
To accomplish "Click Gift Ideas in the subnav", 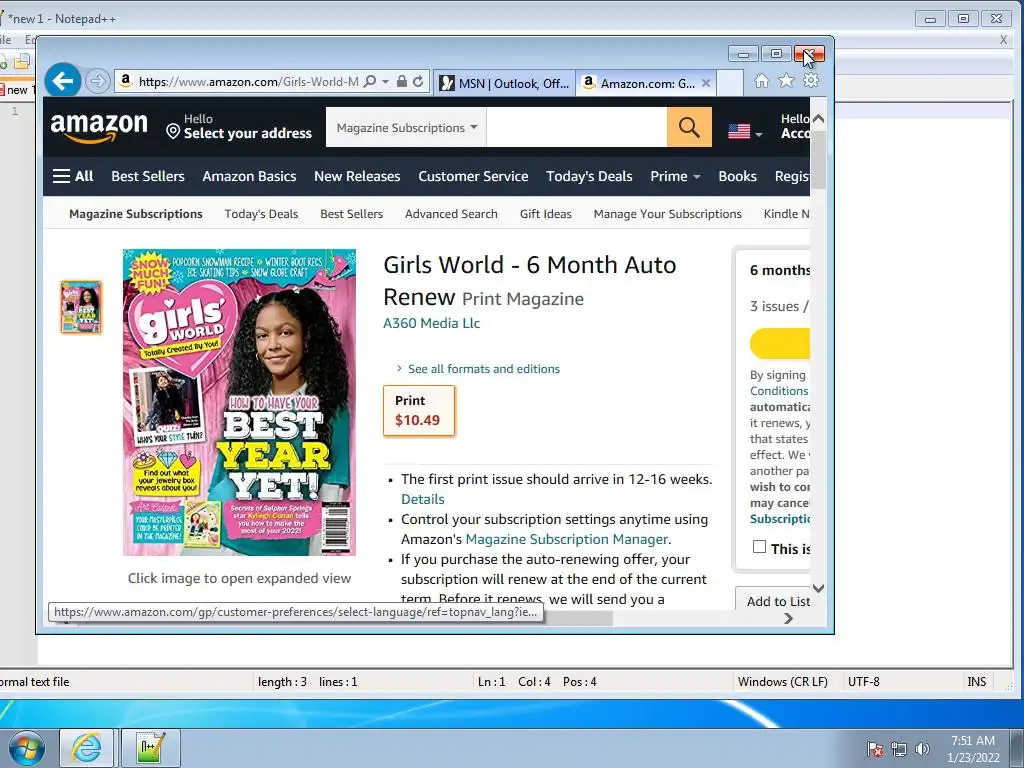I will 545,214.
